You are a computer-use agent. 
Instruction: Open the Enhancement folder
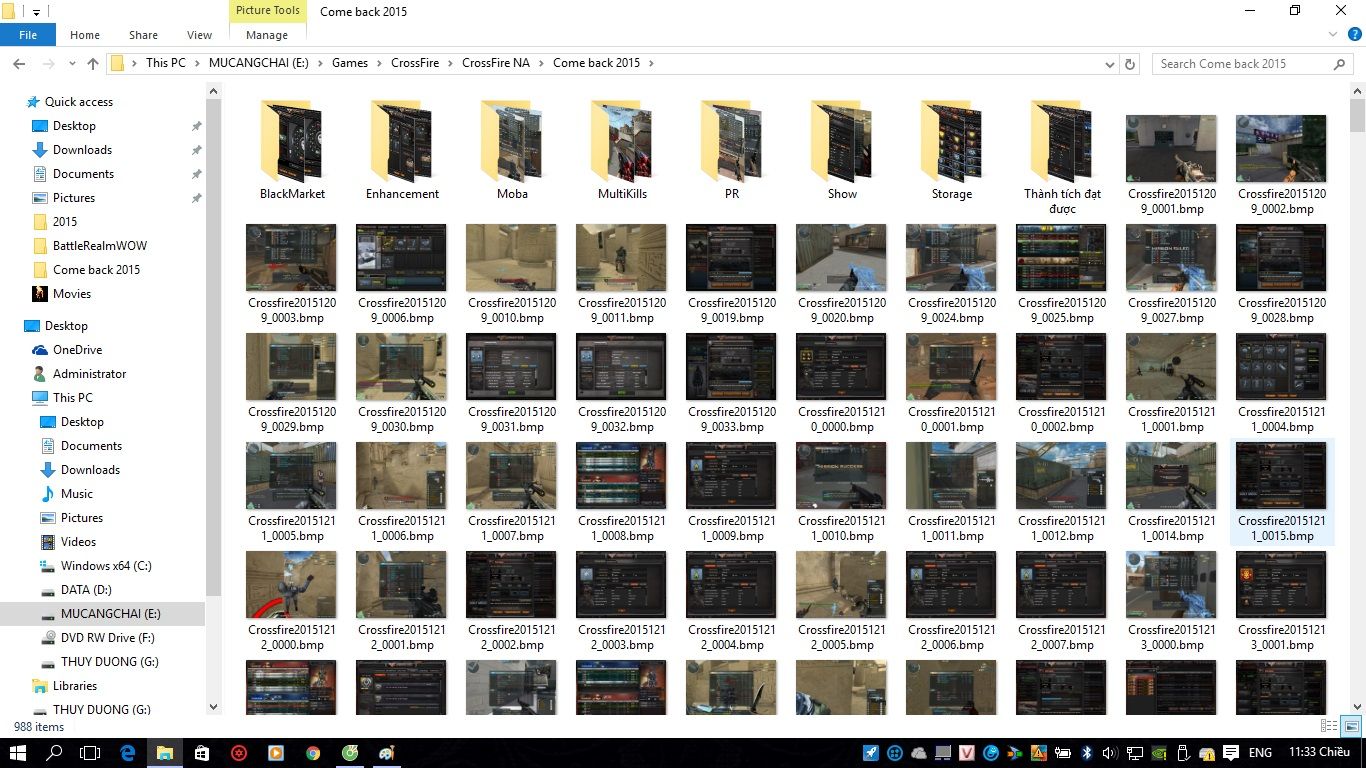(402, 150)
